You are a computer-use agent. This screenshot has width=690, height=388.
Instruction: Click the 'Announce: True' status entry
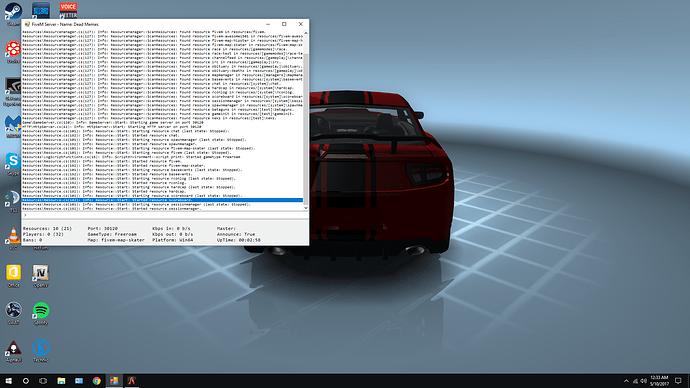point(236,234)
